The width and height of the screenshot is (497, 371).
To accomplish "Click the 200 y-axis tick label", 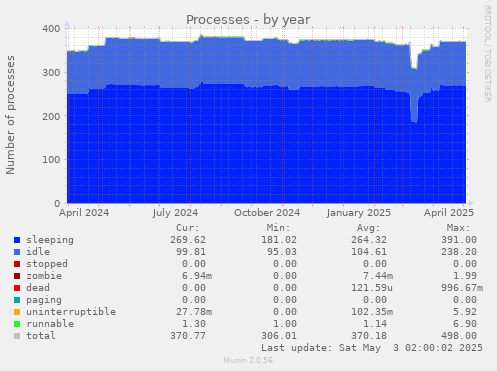I will click(x=51, y=116).
